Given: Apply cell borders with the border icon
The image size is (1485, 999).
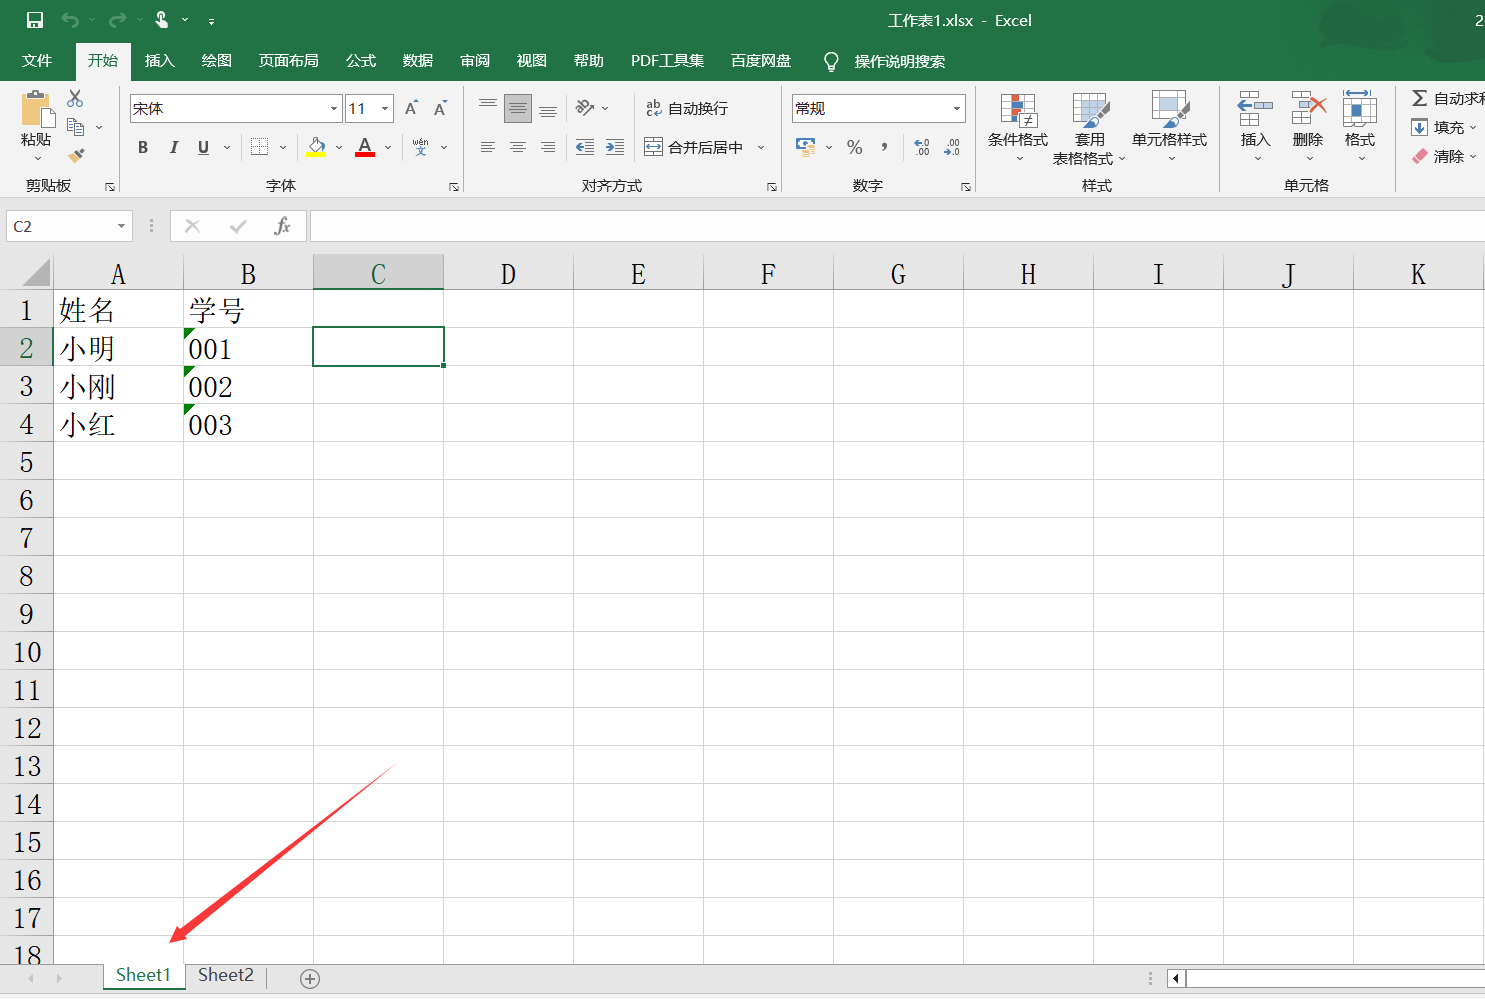Looking at the screenshot, I should point(260,147).
